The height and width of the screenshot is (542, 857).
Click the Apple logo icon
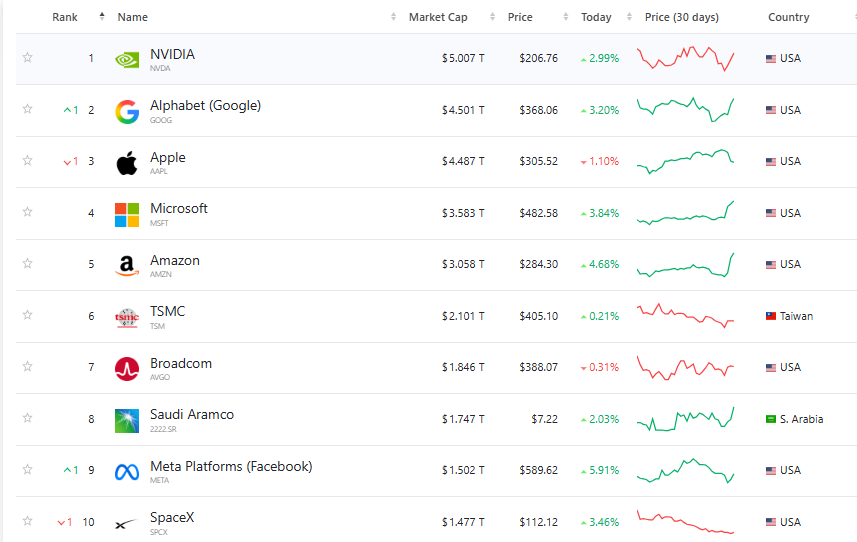127,163
